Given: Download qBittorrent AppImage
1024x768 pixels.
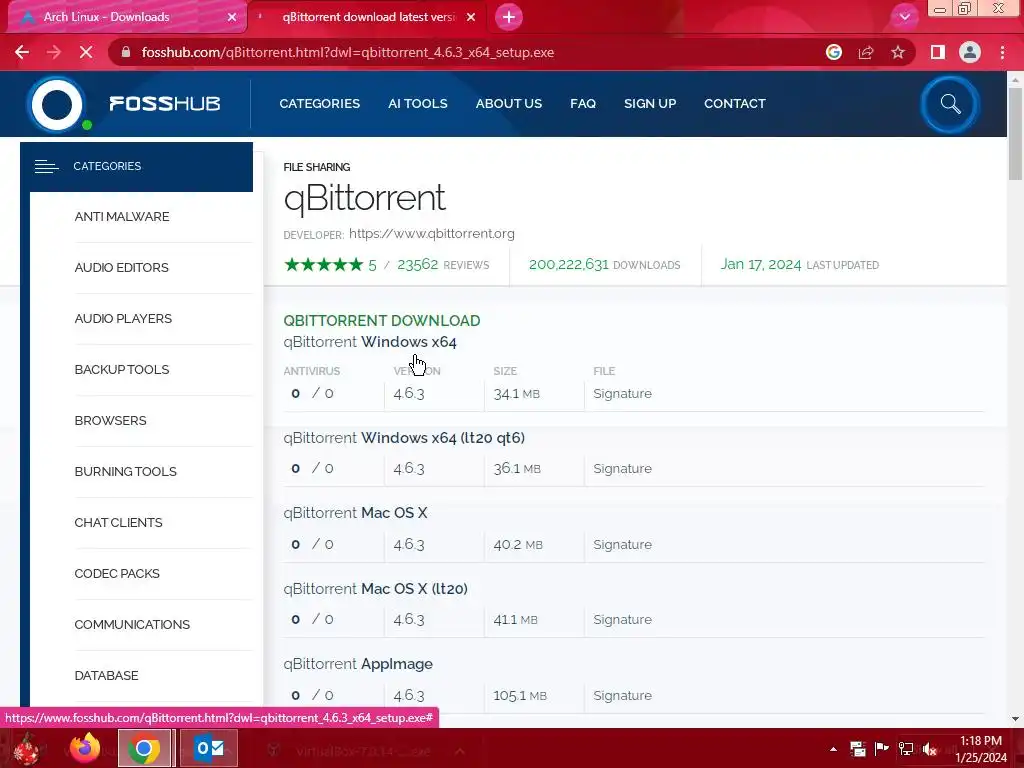Looking at the screenshot, I should 358,664.
